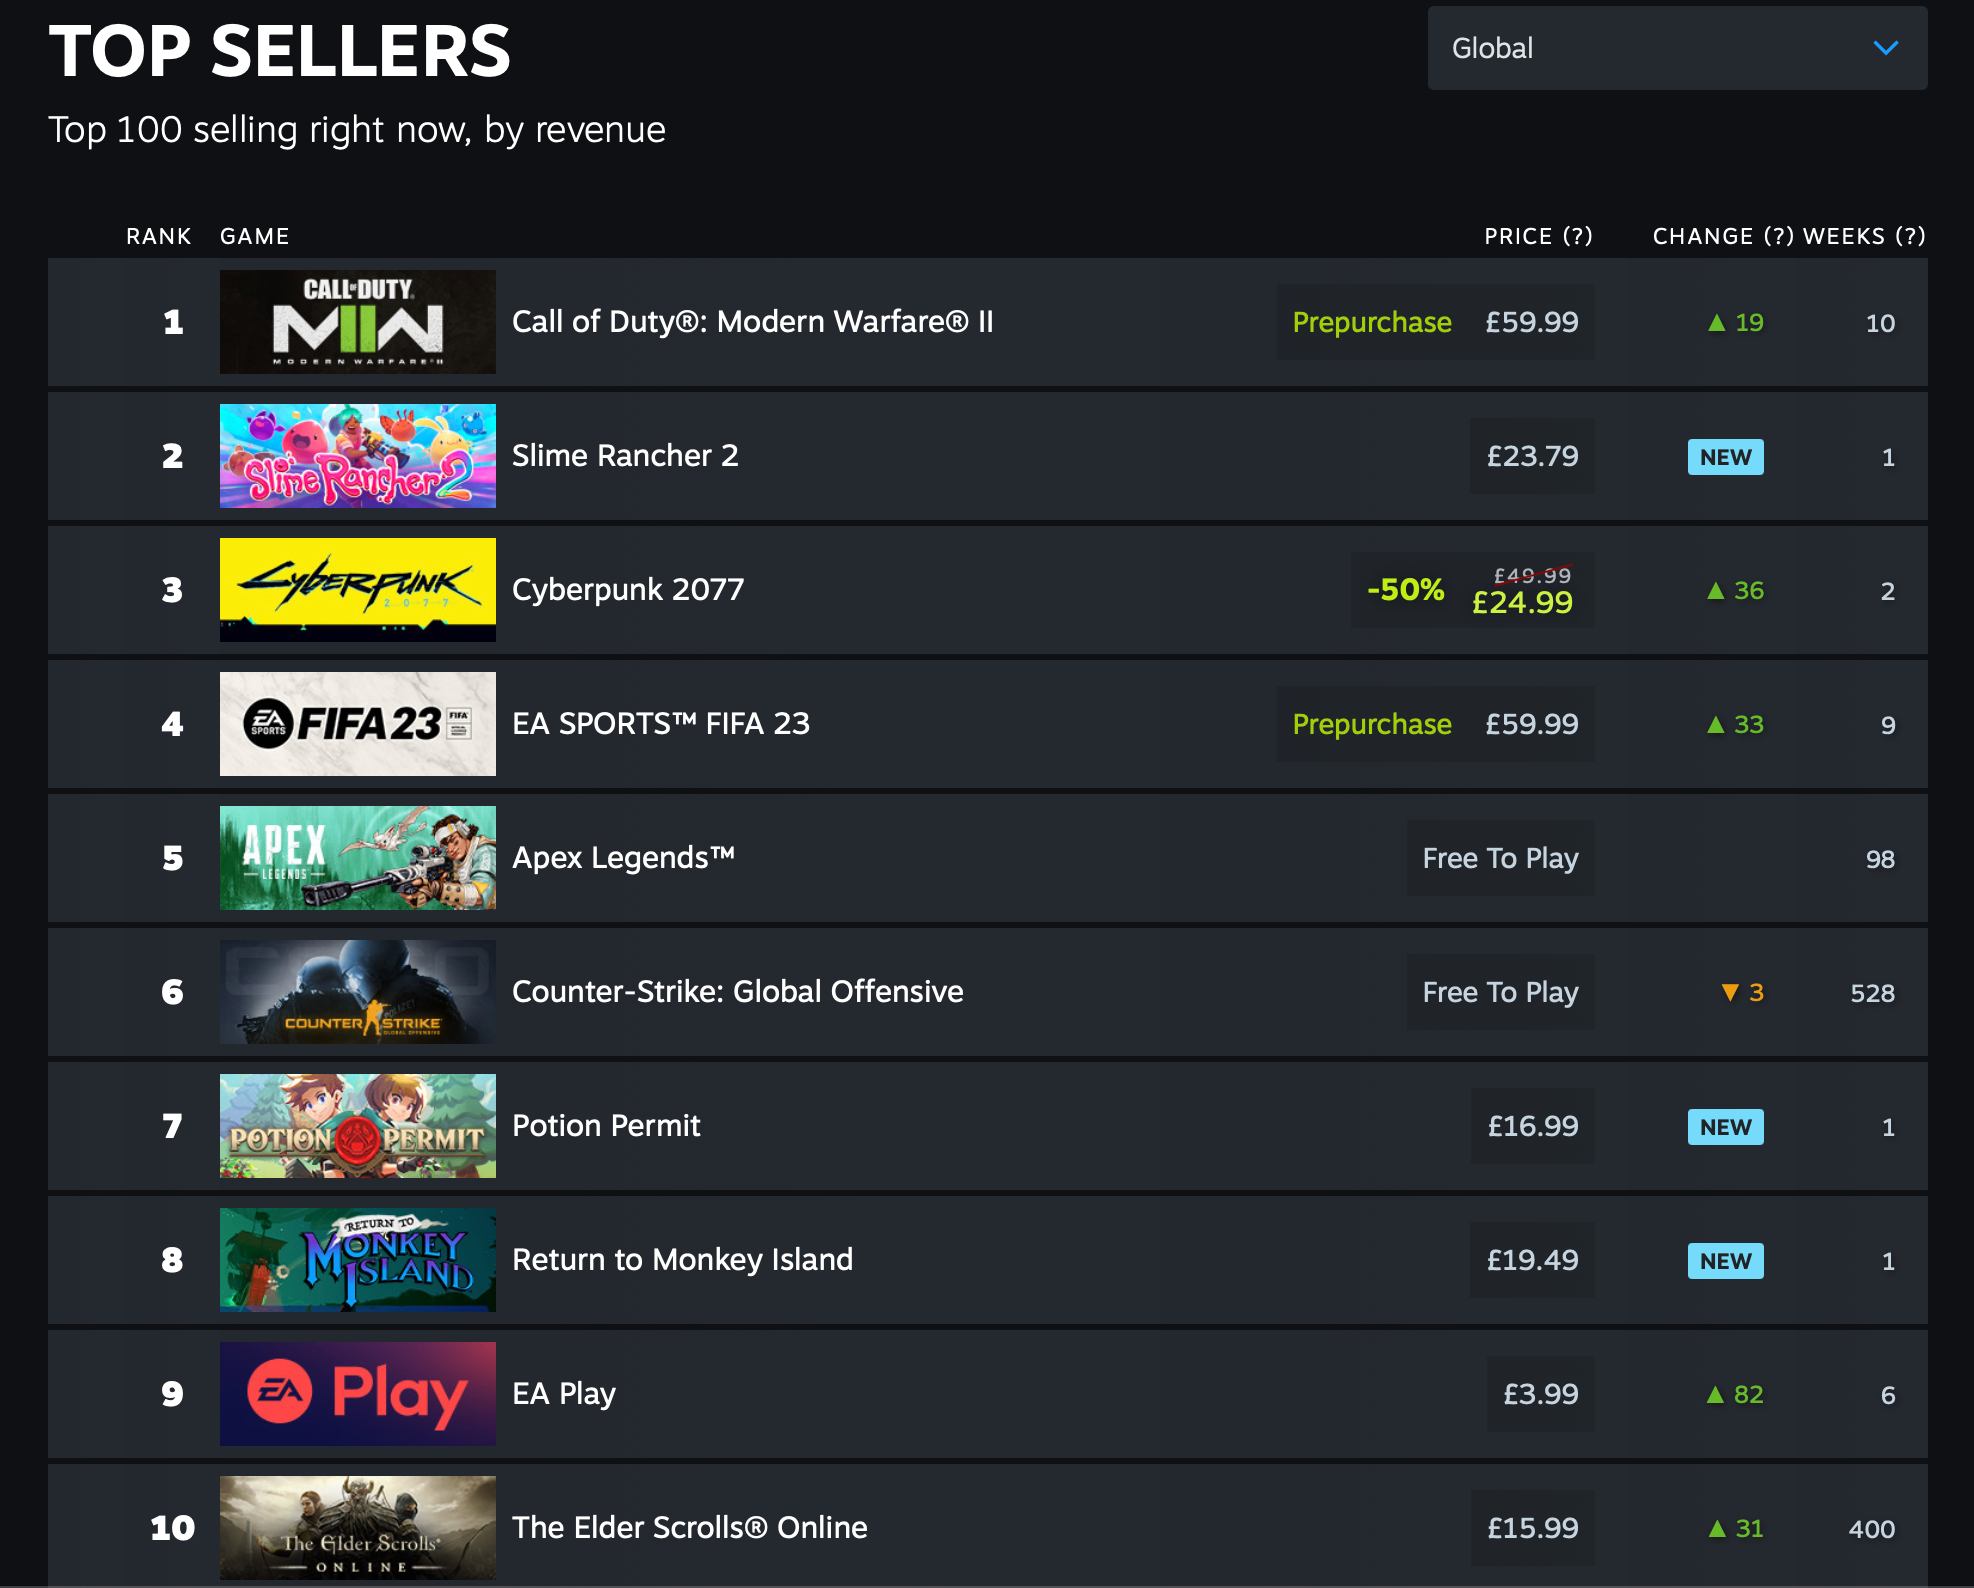
Task: Click the EA Play logo thumbnail
Action: pyautogui.click(x=357, y=1393)
